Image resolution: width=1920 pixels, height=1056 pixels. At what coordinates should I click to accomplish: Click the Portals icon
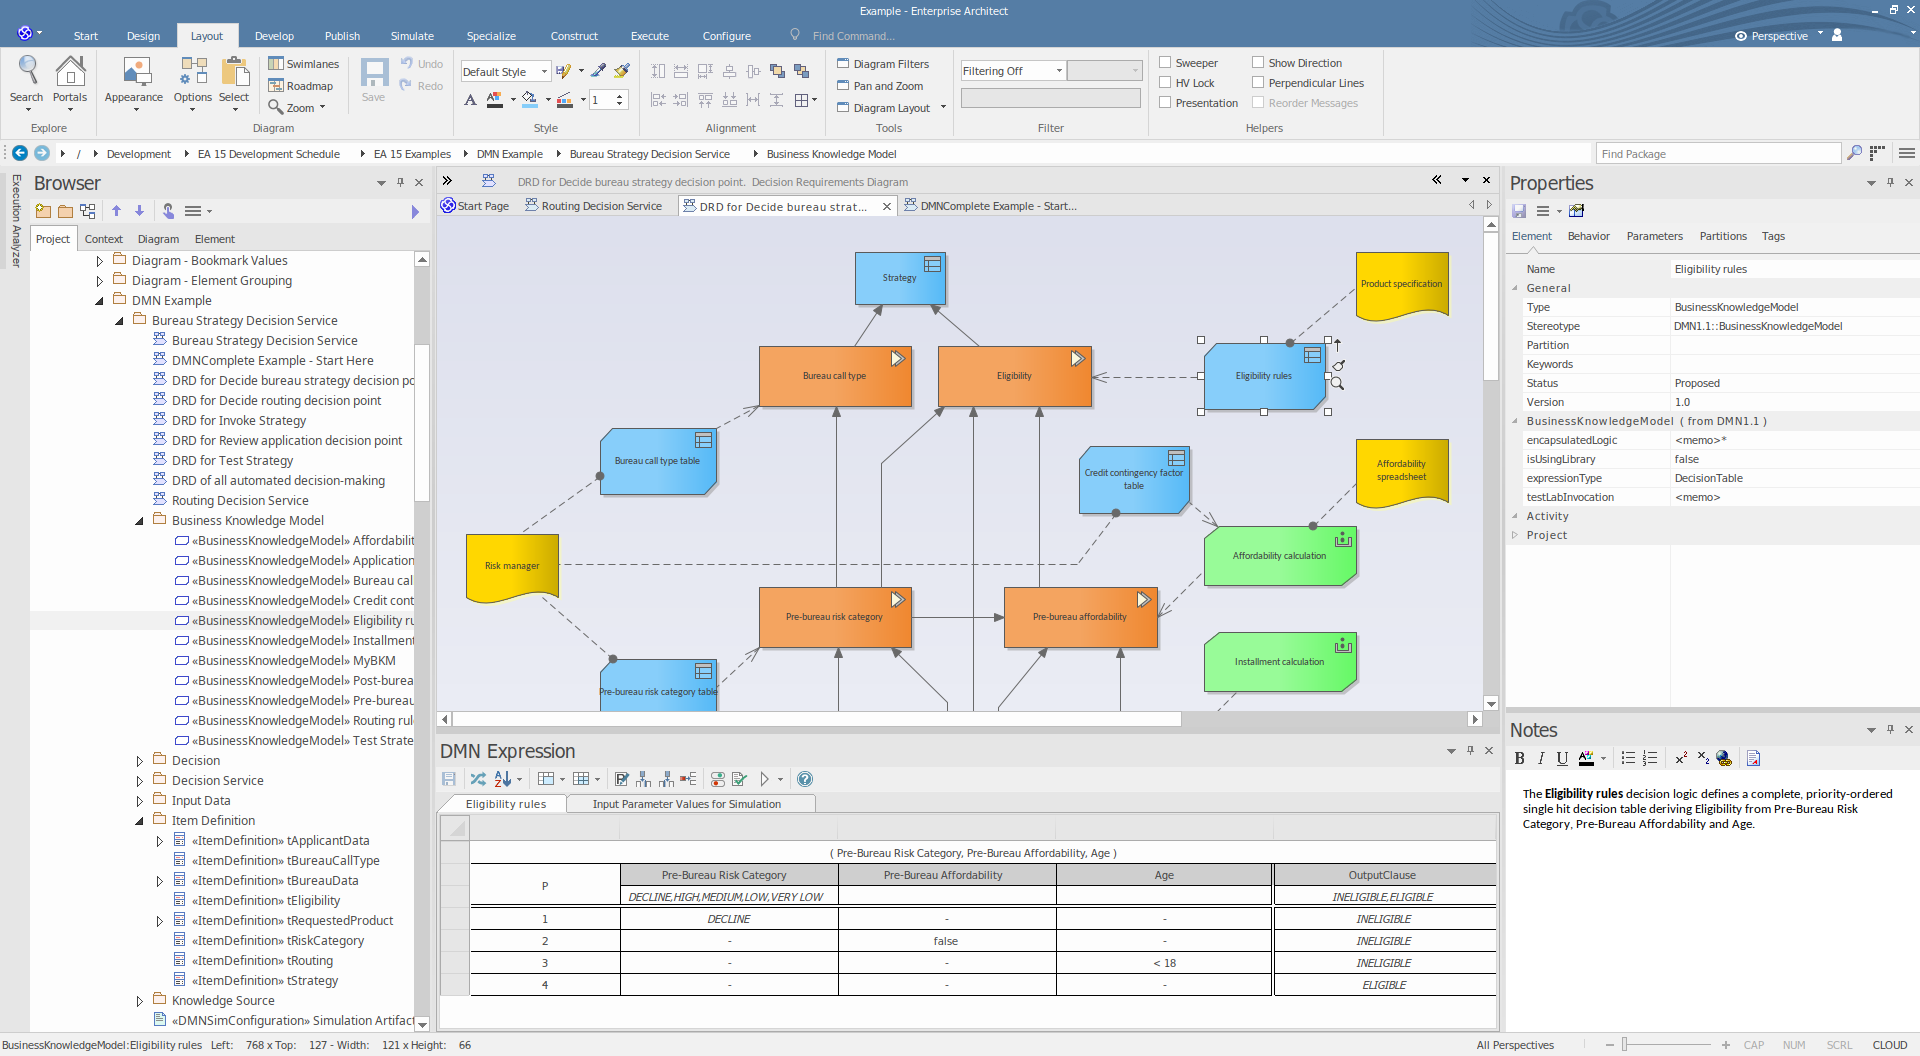pos(70,80)
